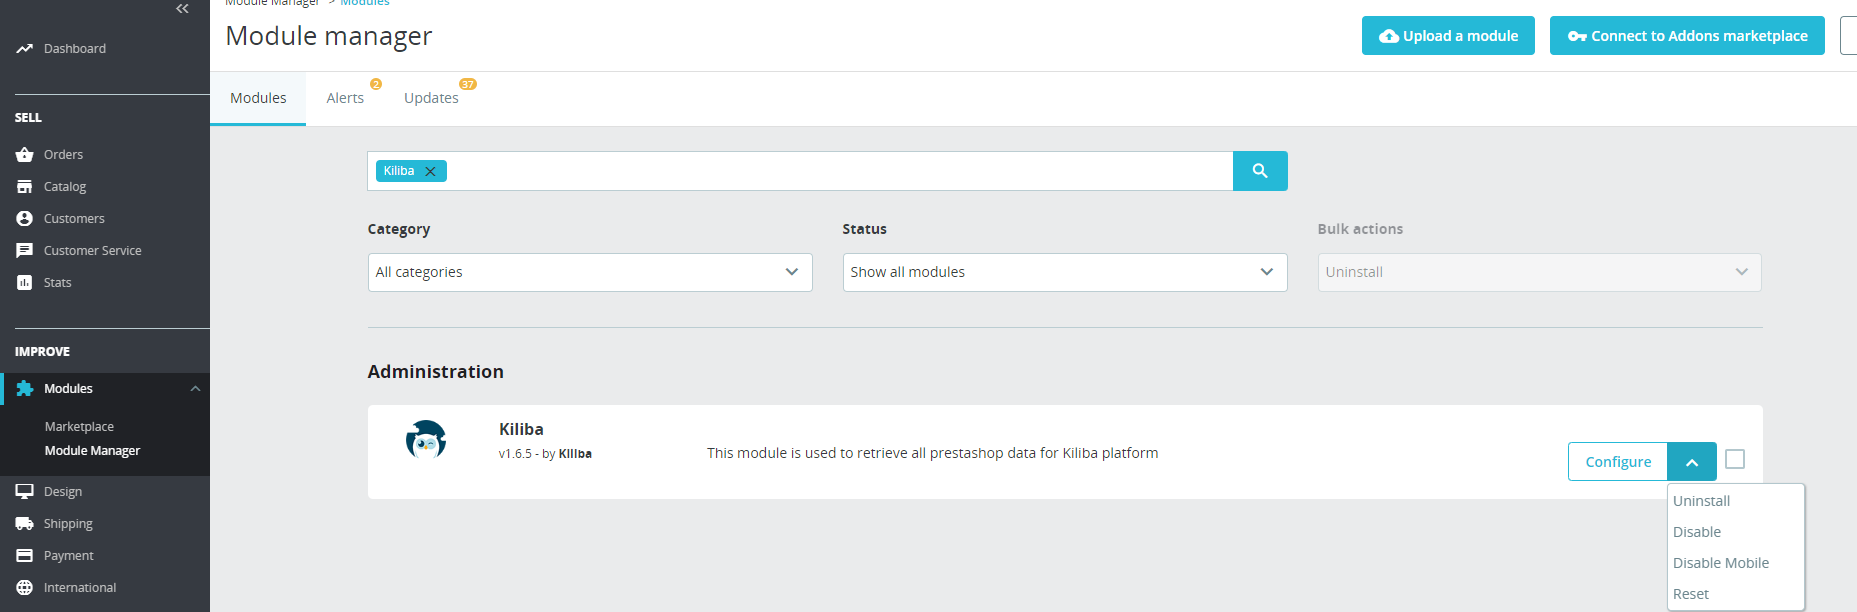Click the Module manager page title
The height and width of the screenshot is (612, 1857).
point(328,36)
